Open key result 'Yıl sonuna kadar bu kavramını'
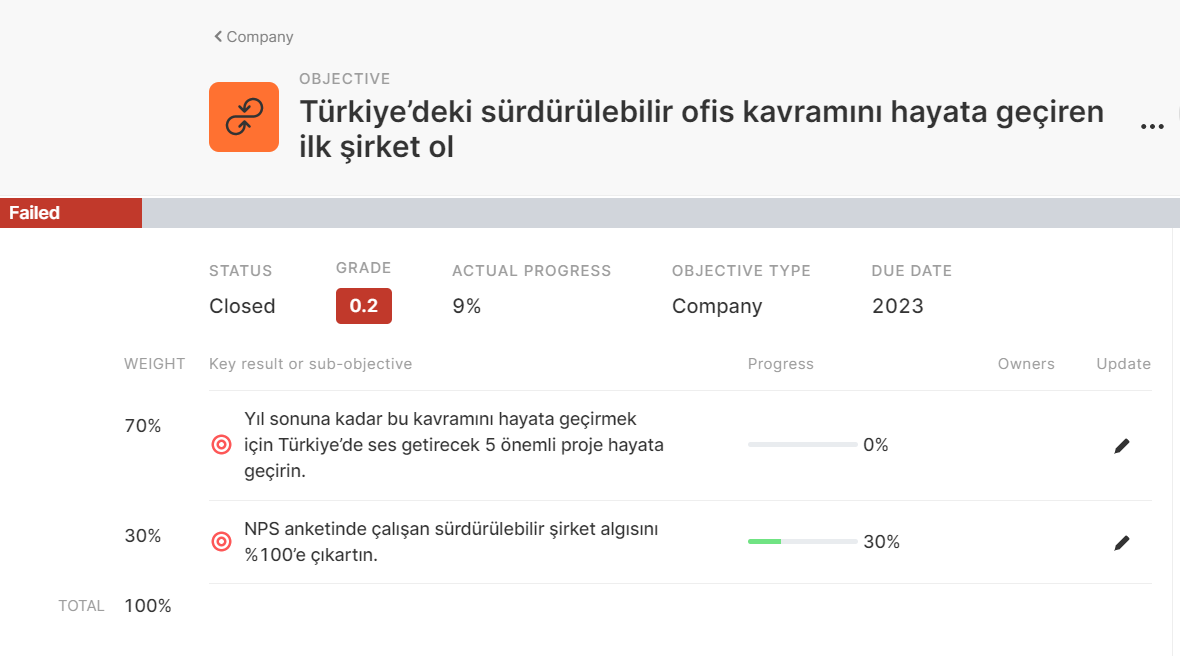1180x656 pixels. click(x=453, y=445)
